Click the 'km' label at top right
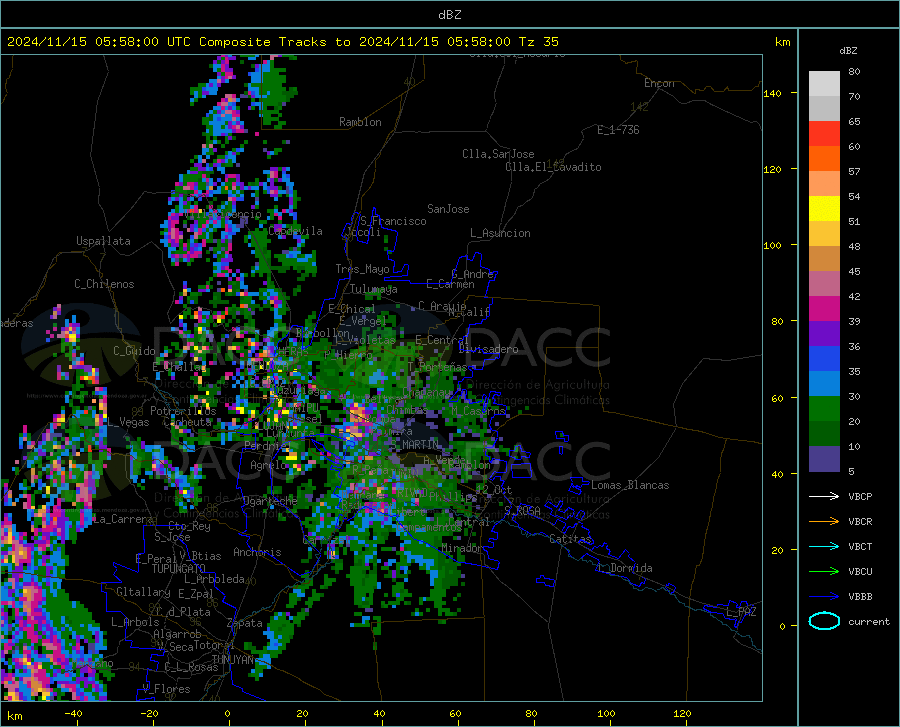 (782, 42)
